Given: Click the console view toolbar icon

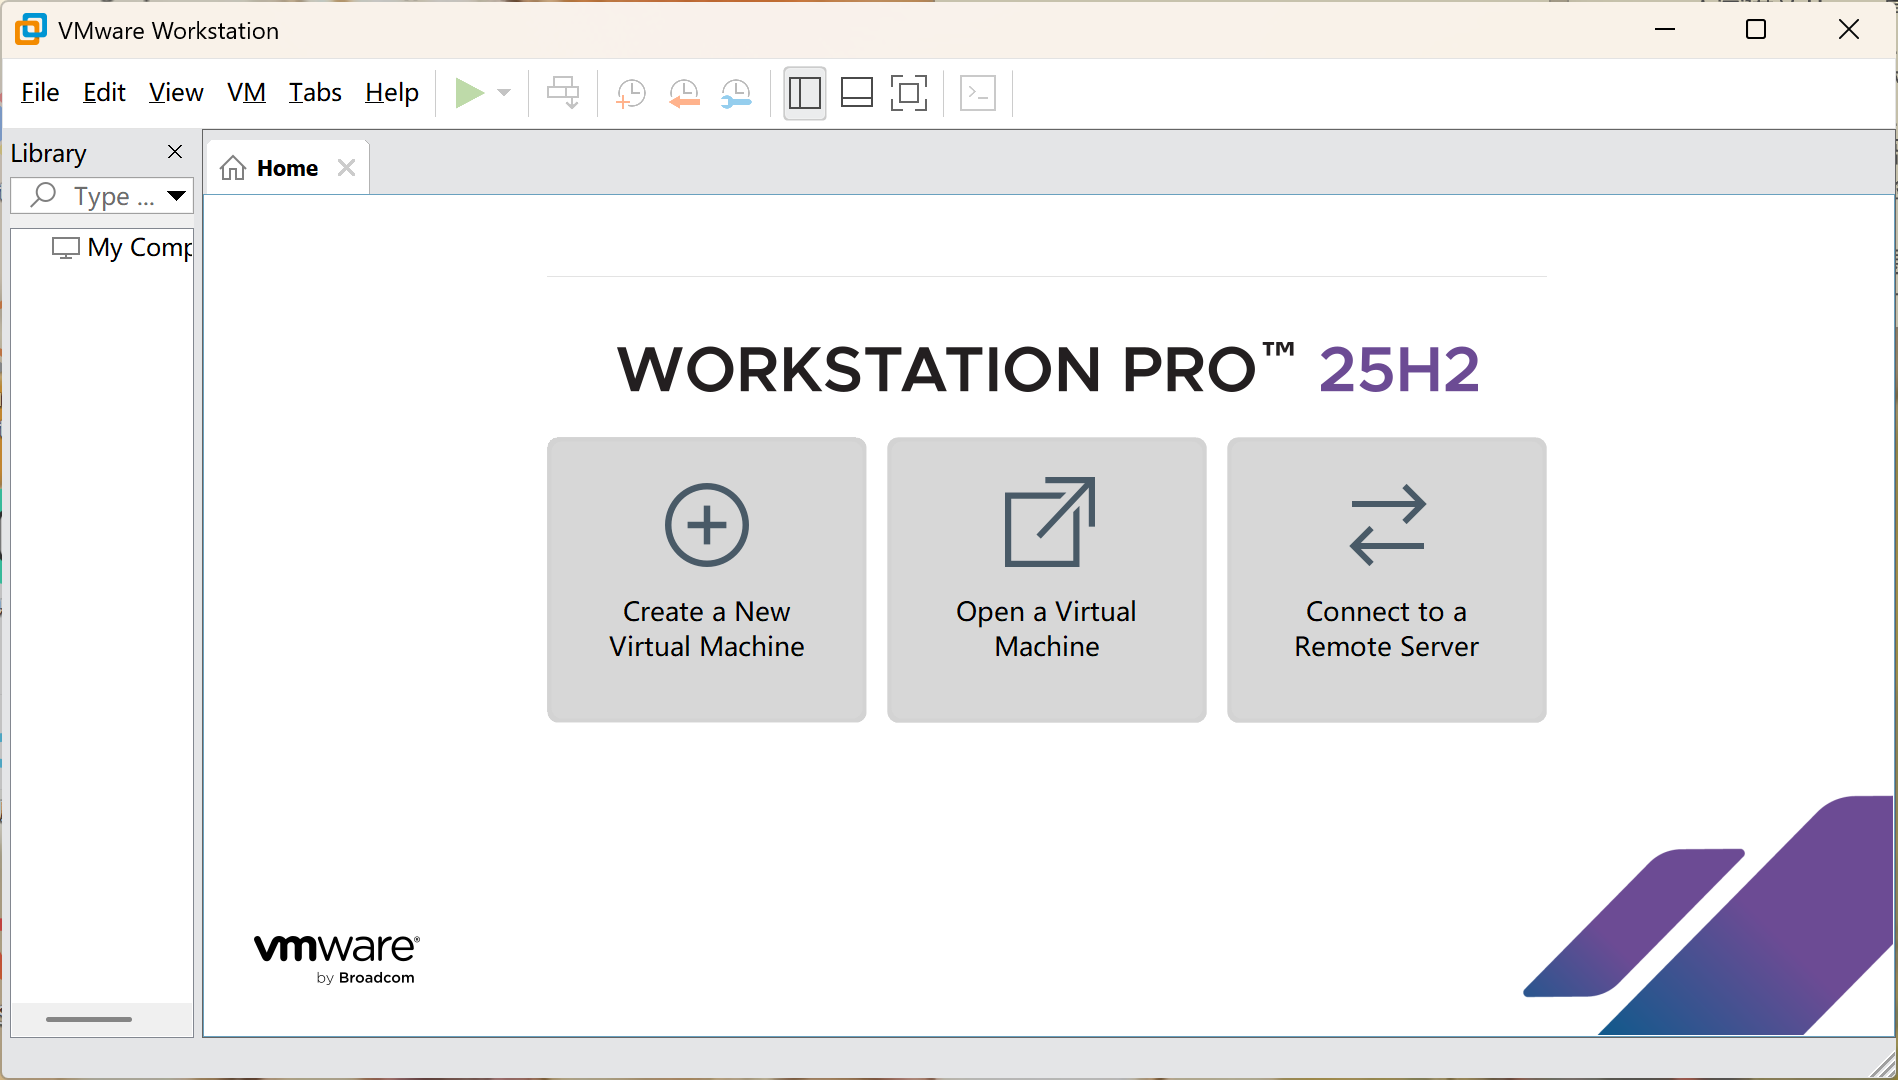Looking at the screenshot, I should [x=977, y=93].
